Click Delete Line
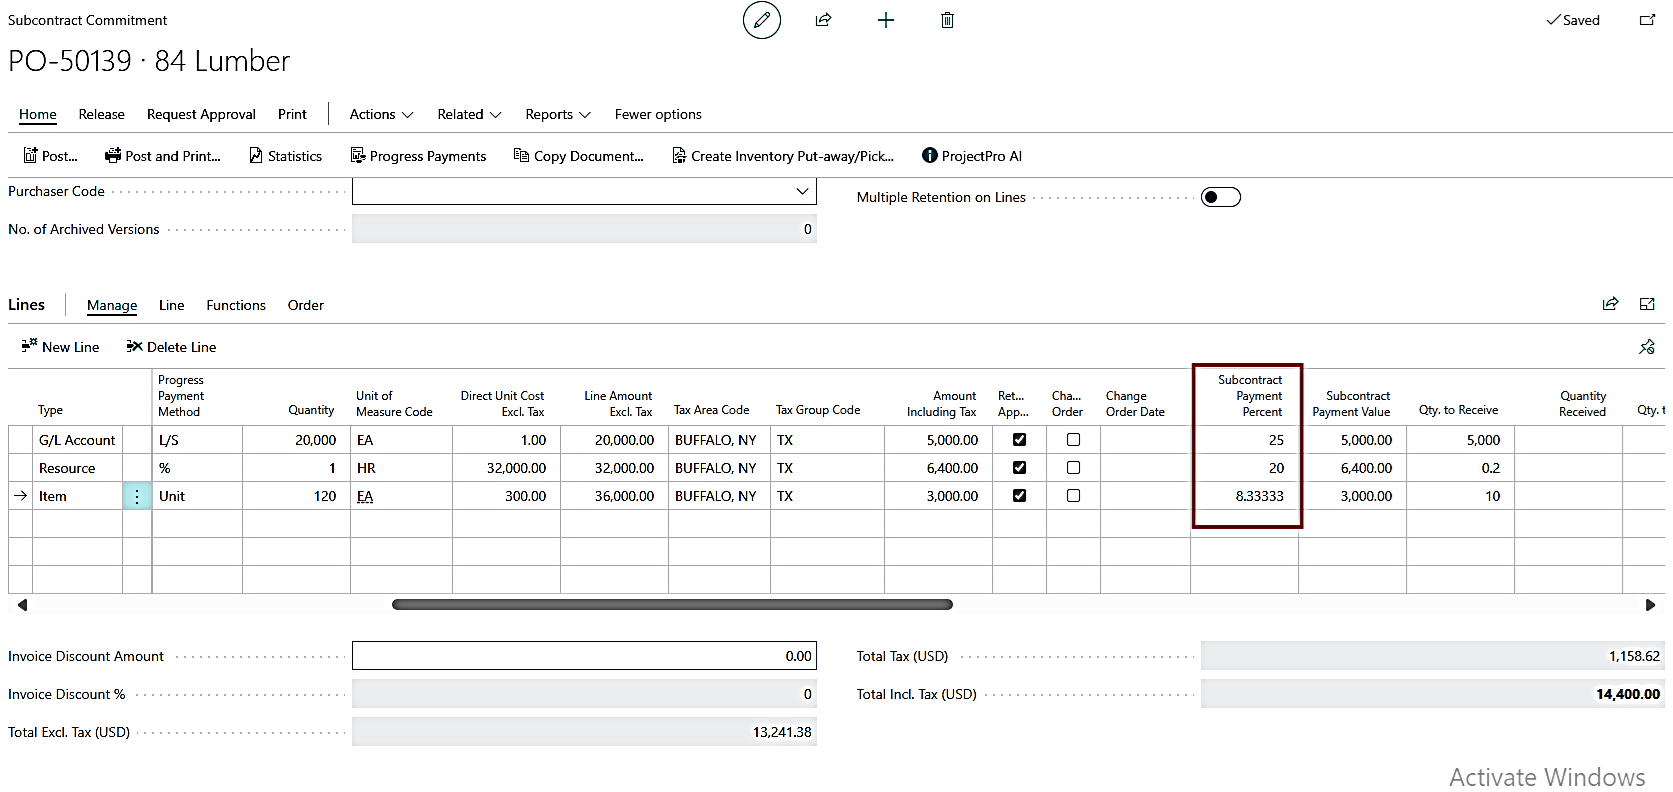The height and width of the screenshot is (792, 1673). (x=171, y=347)
